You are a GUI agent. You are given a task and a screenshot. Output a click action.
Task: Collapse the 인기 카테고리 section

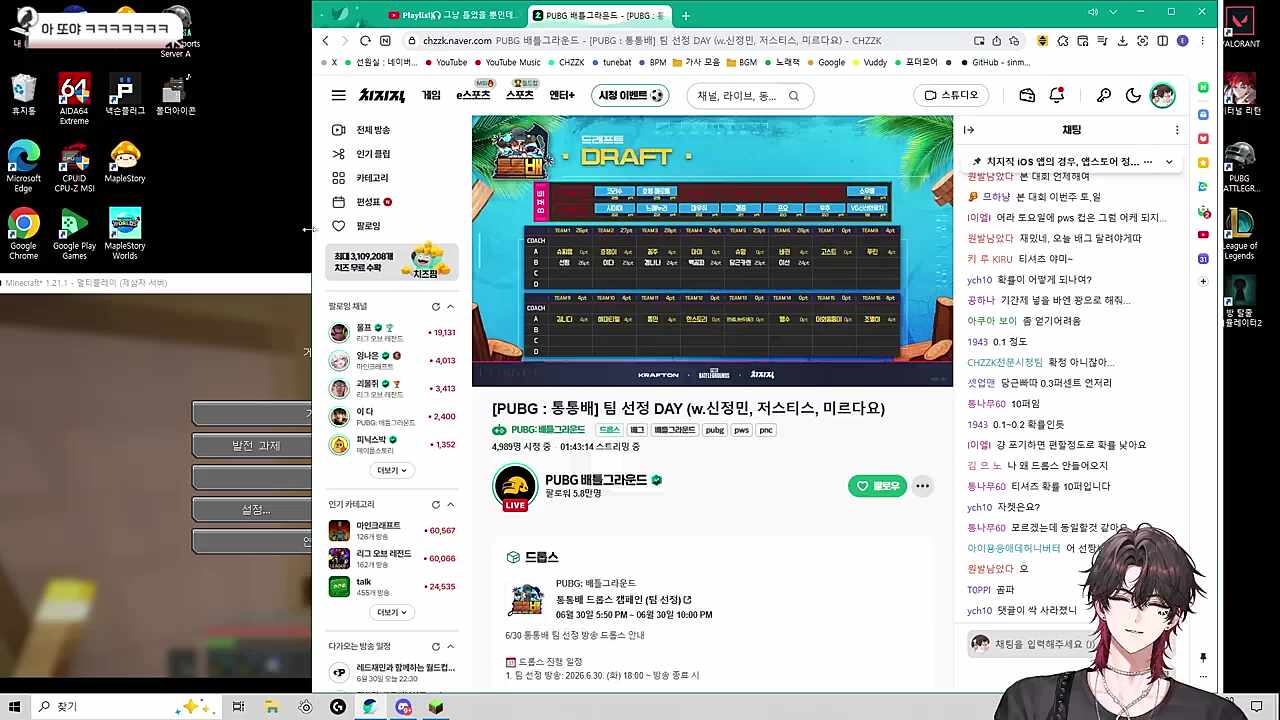pyautogui.click(x=450, y=505)
